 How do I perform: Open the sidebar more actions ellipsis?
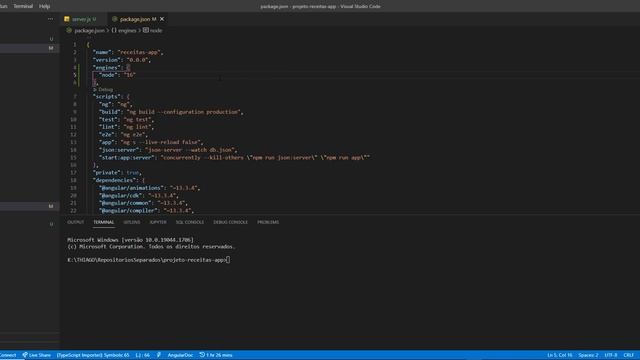point(51,19)
